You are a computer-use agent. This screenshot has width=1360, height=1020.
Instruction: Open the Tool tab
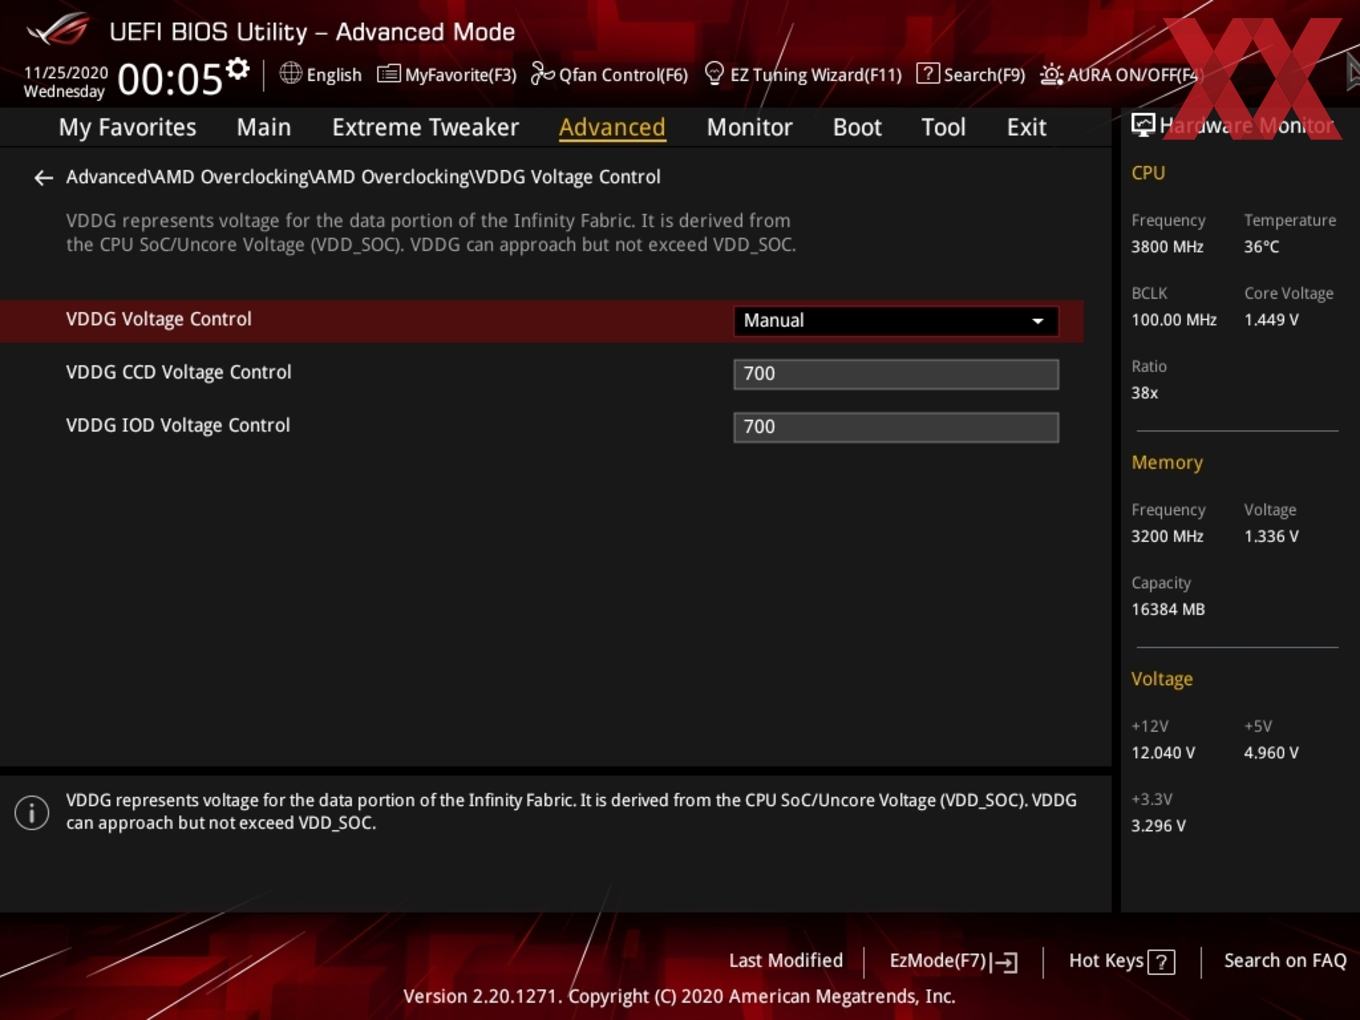[943, 127]
